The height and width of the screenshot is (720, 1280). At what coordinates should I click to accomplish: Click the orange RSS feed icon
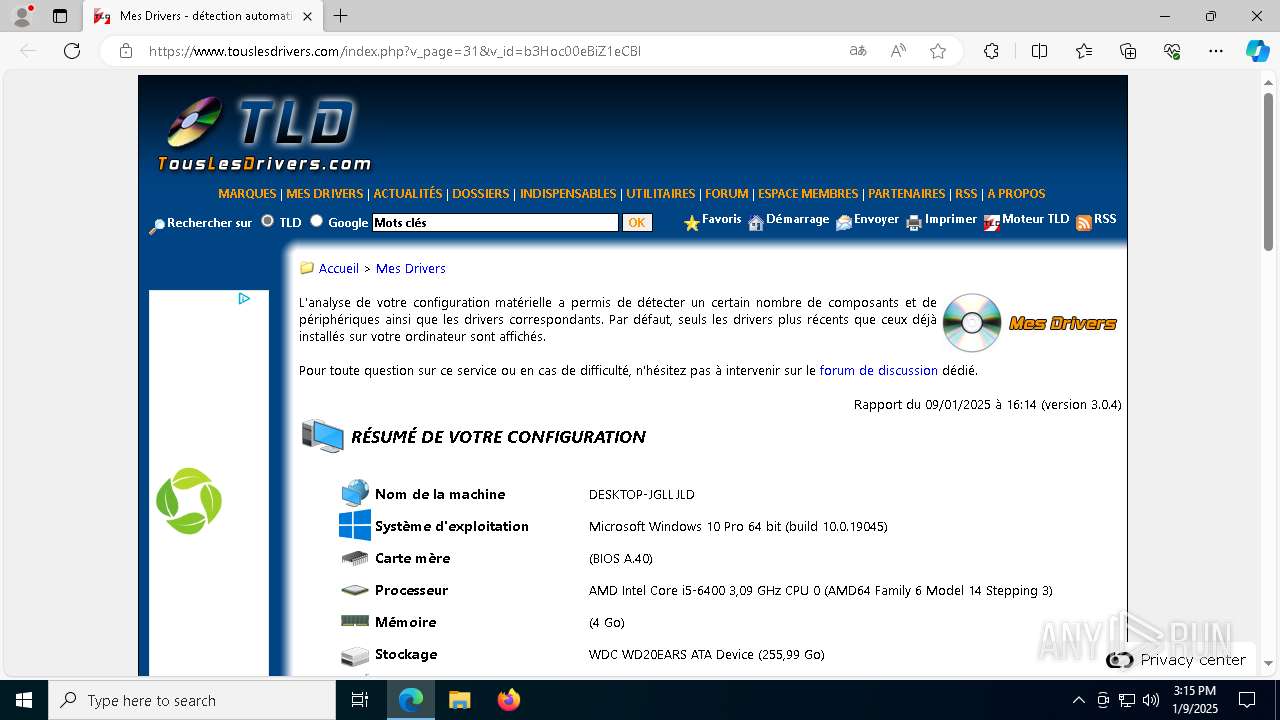coord(1083,223)
